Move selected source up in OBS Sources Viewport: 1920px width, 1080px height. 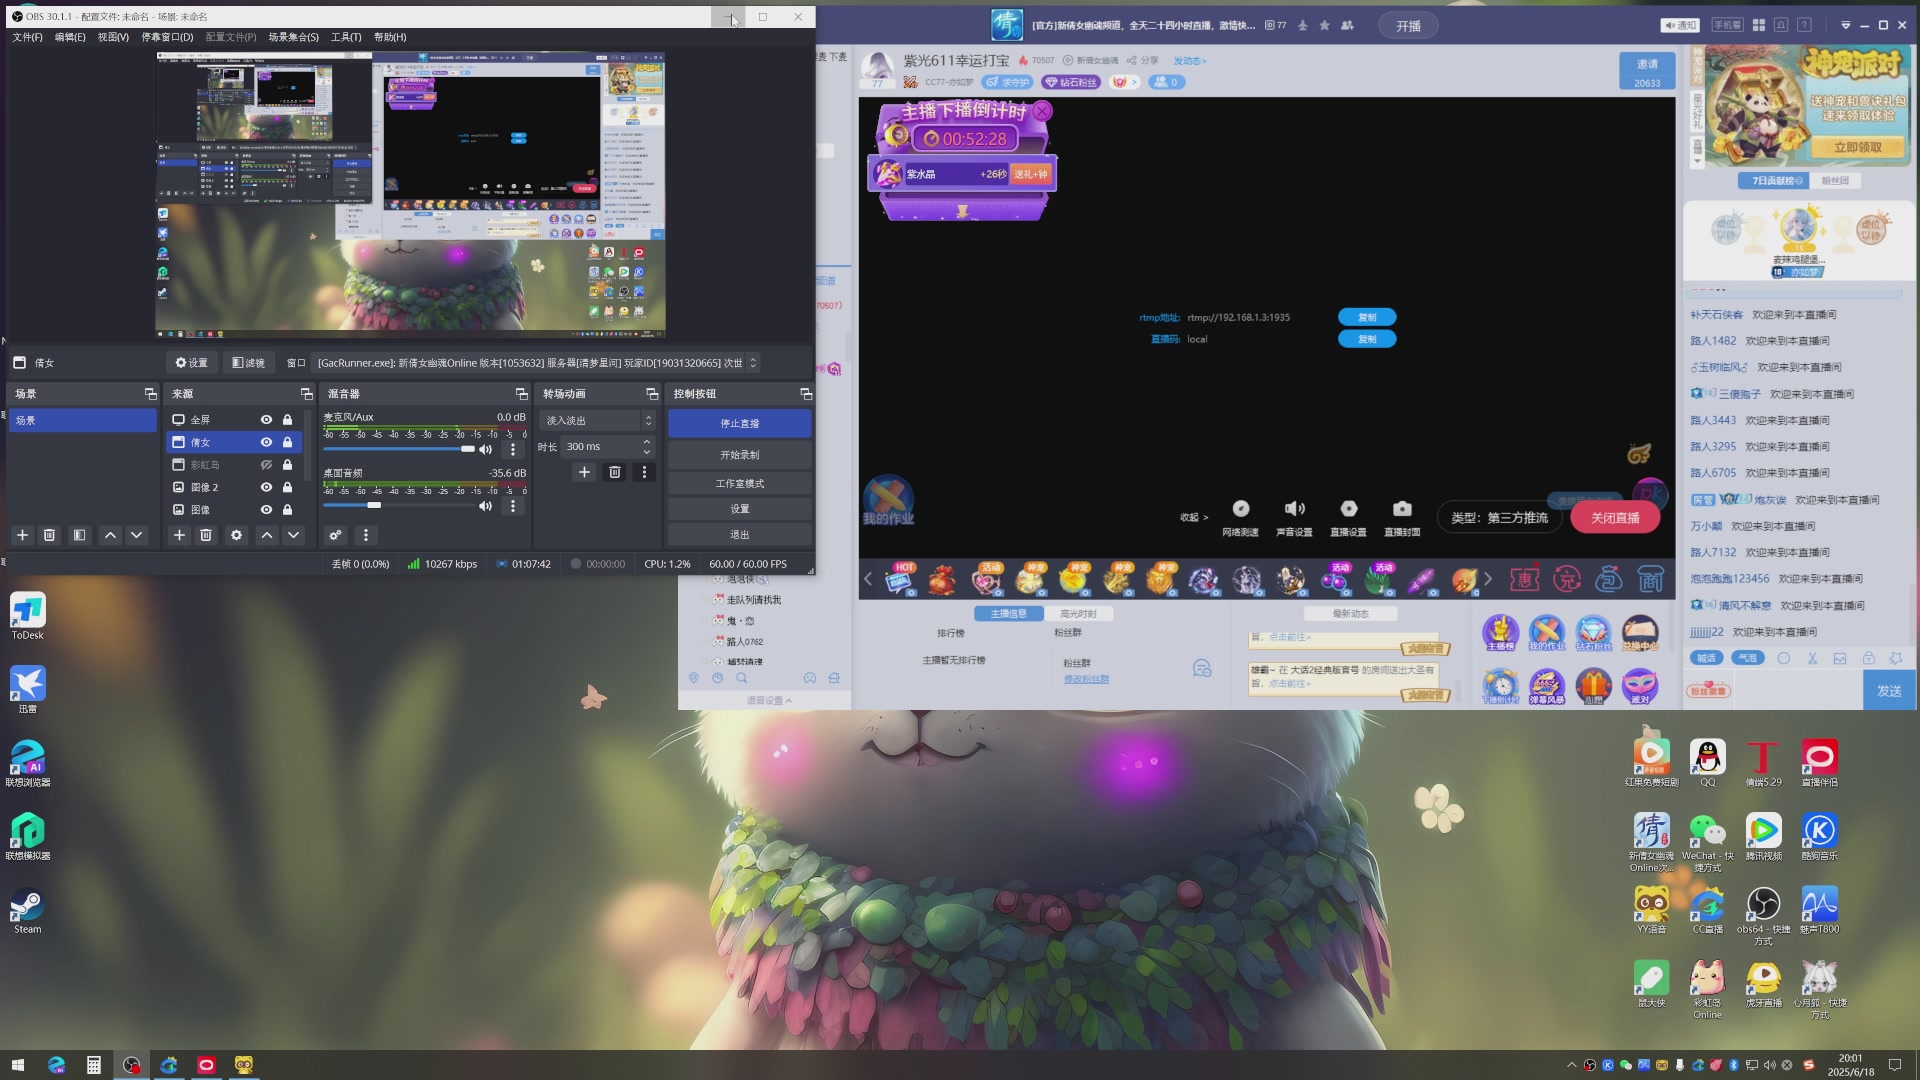(x=267, y=535)
